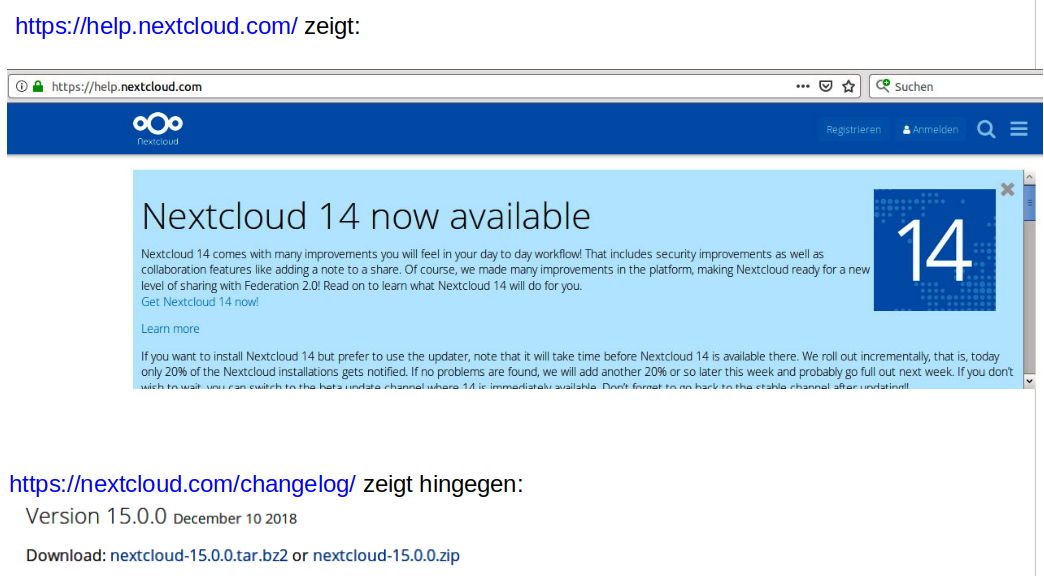The image size is (1044, 576).
Task: Bookmark this page with the star icon
Action: 848,87
